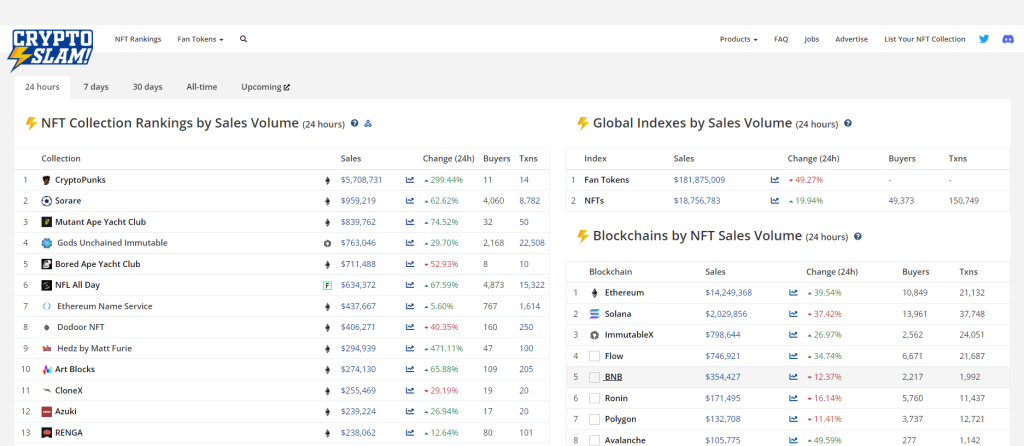The width and height of the screenshot is (1024, 446).
Task: Open sales chart icon for NFL All Day
Action: (409, 285)
